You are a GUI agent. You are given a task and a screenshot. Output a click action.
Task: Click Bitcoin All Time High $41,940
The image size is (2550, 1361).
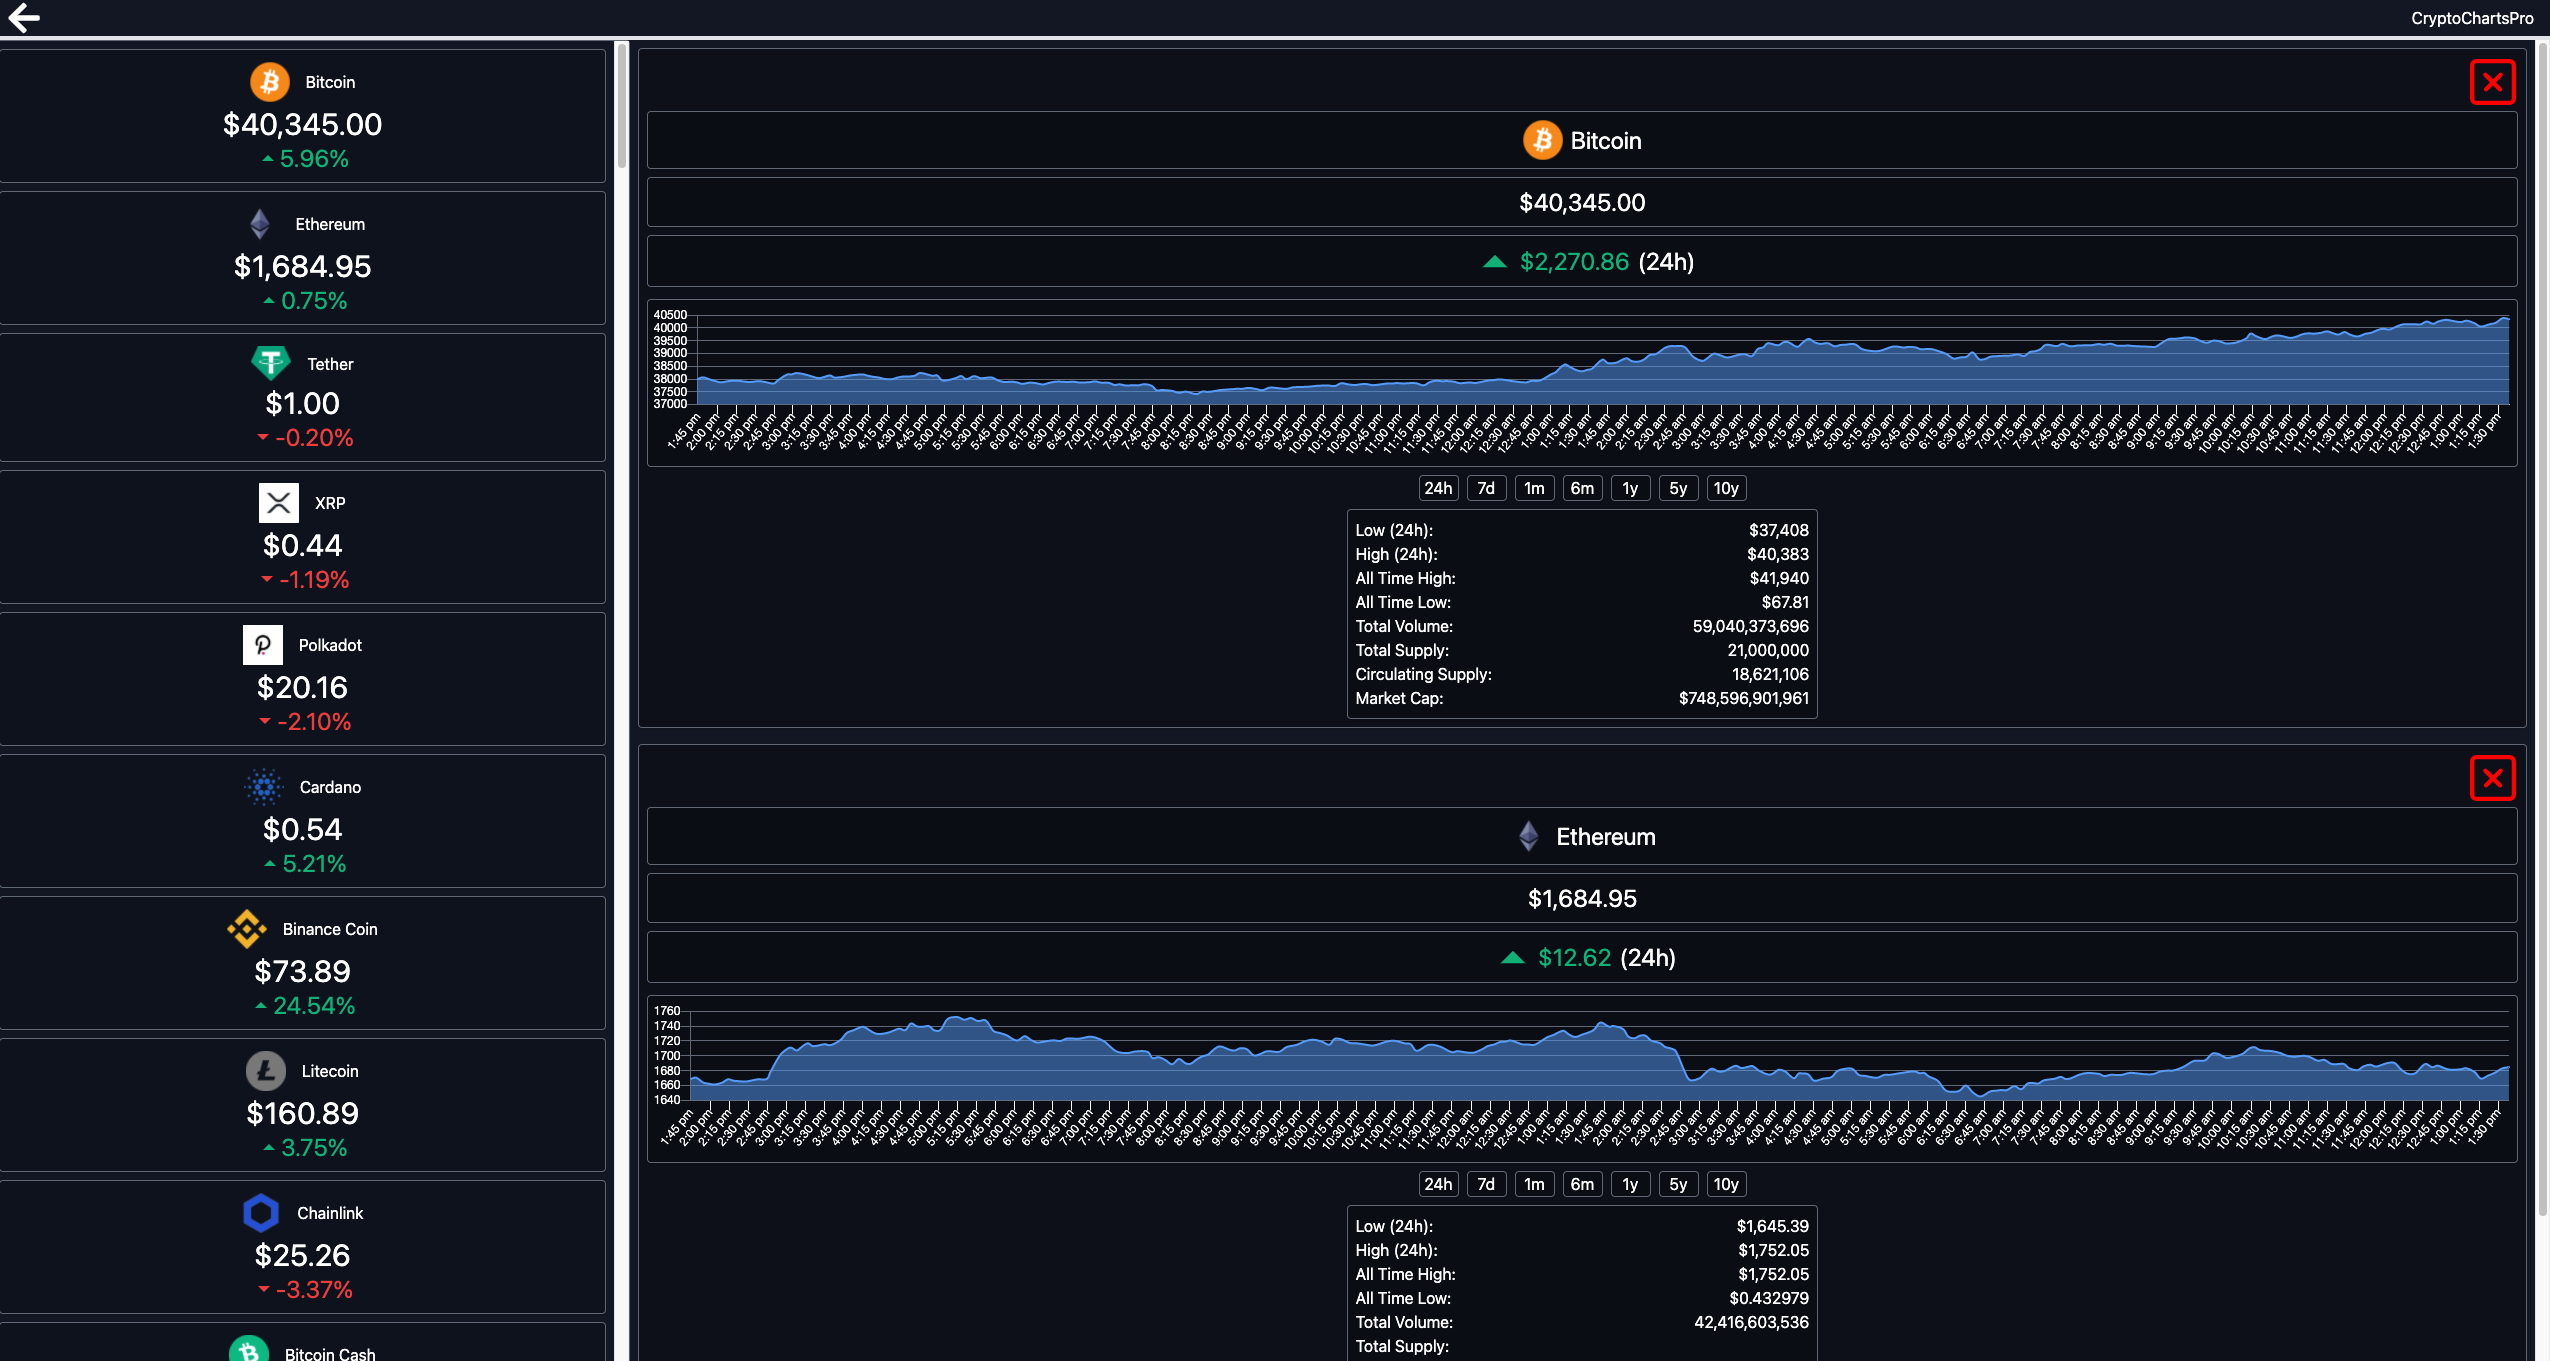[1778, 578]
